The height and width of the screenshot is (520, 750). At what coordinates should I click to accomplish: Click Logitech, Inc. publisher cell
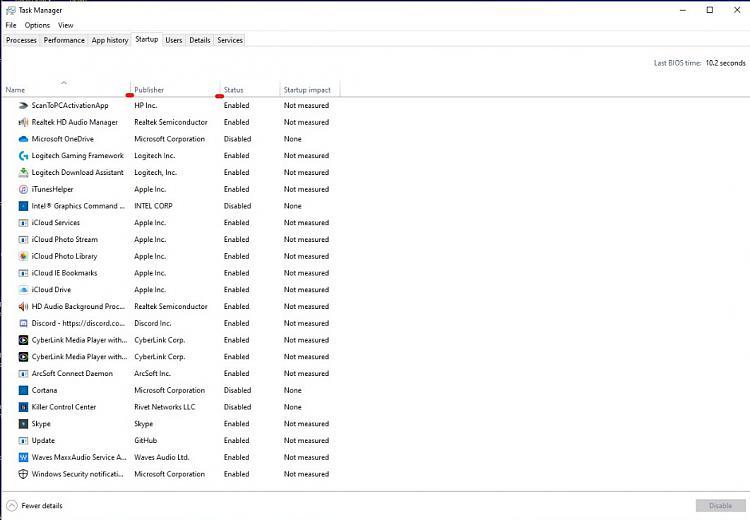point(155,172)
